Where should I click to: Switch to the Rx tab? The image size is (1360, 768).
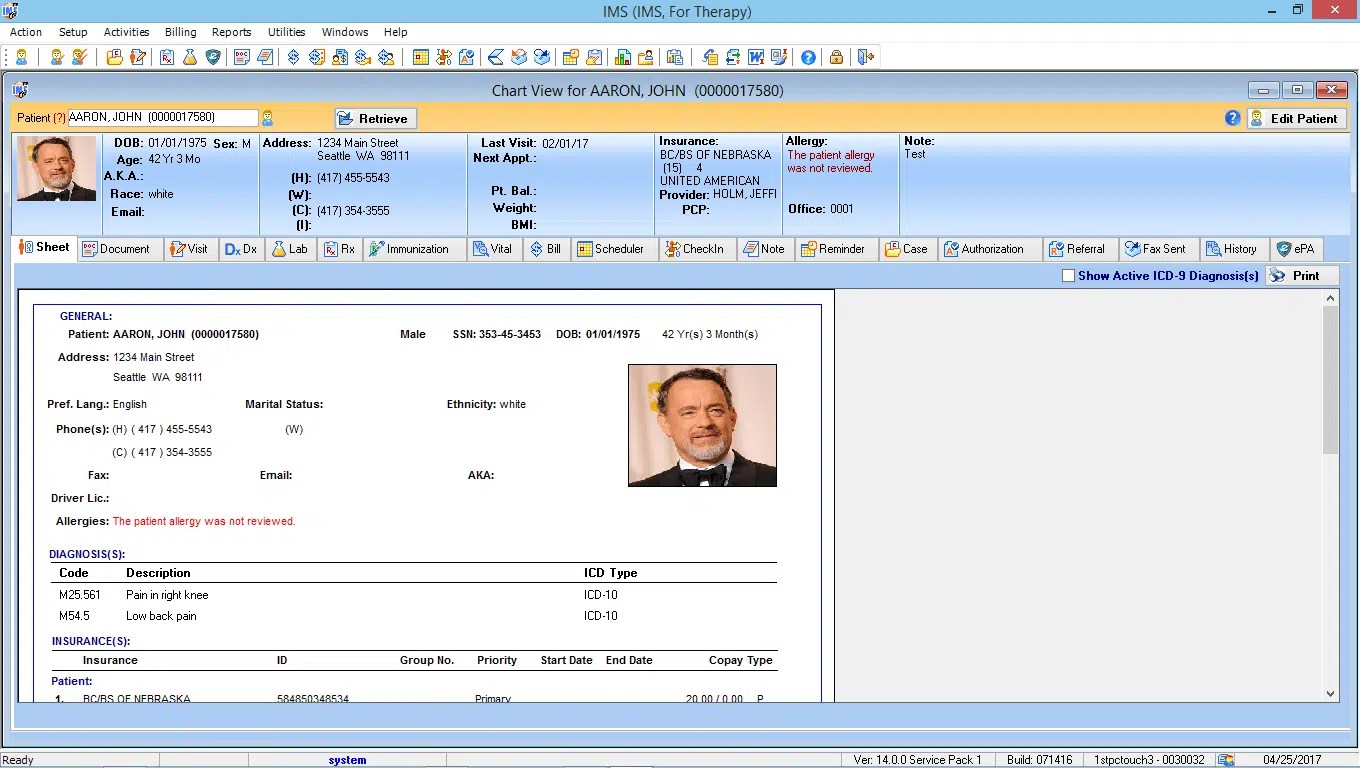point(340,249)
